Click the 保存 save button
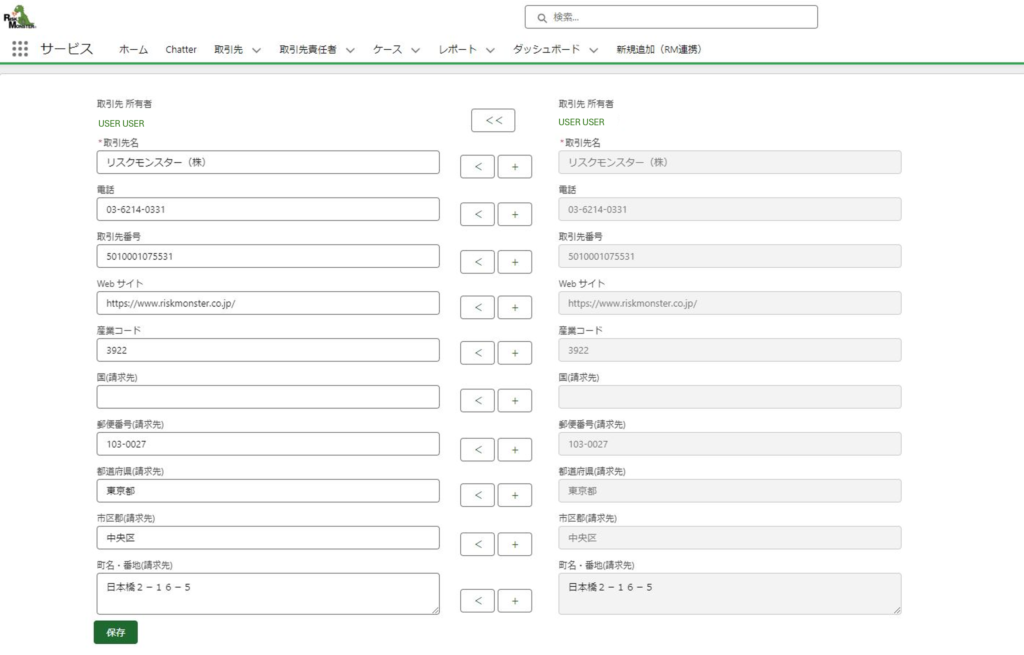 pyautogui.click(x=115, y=632)
